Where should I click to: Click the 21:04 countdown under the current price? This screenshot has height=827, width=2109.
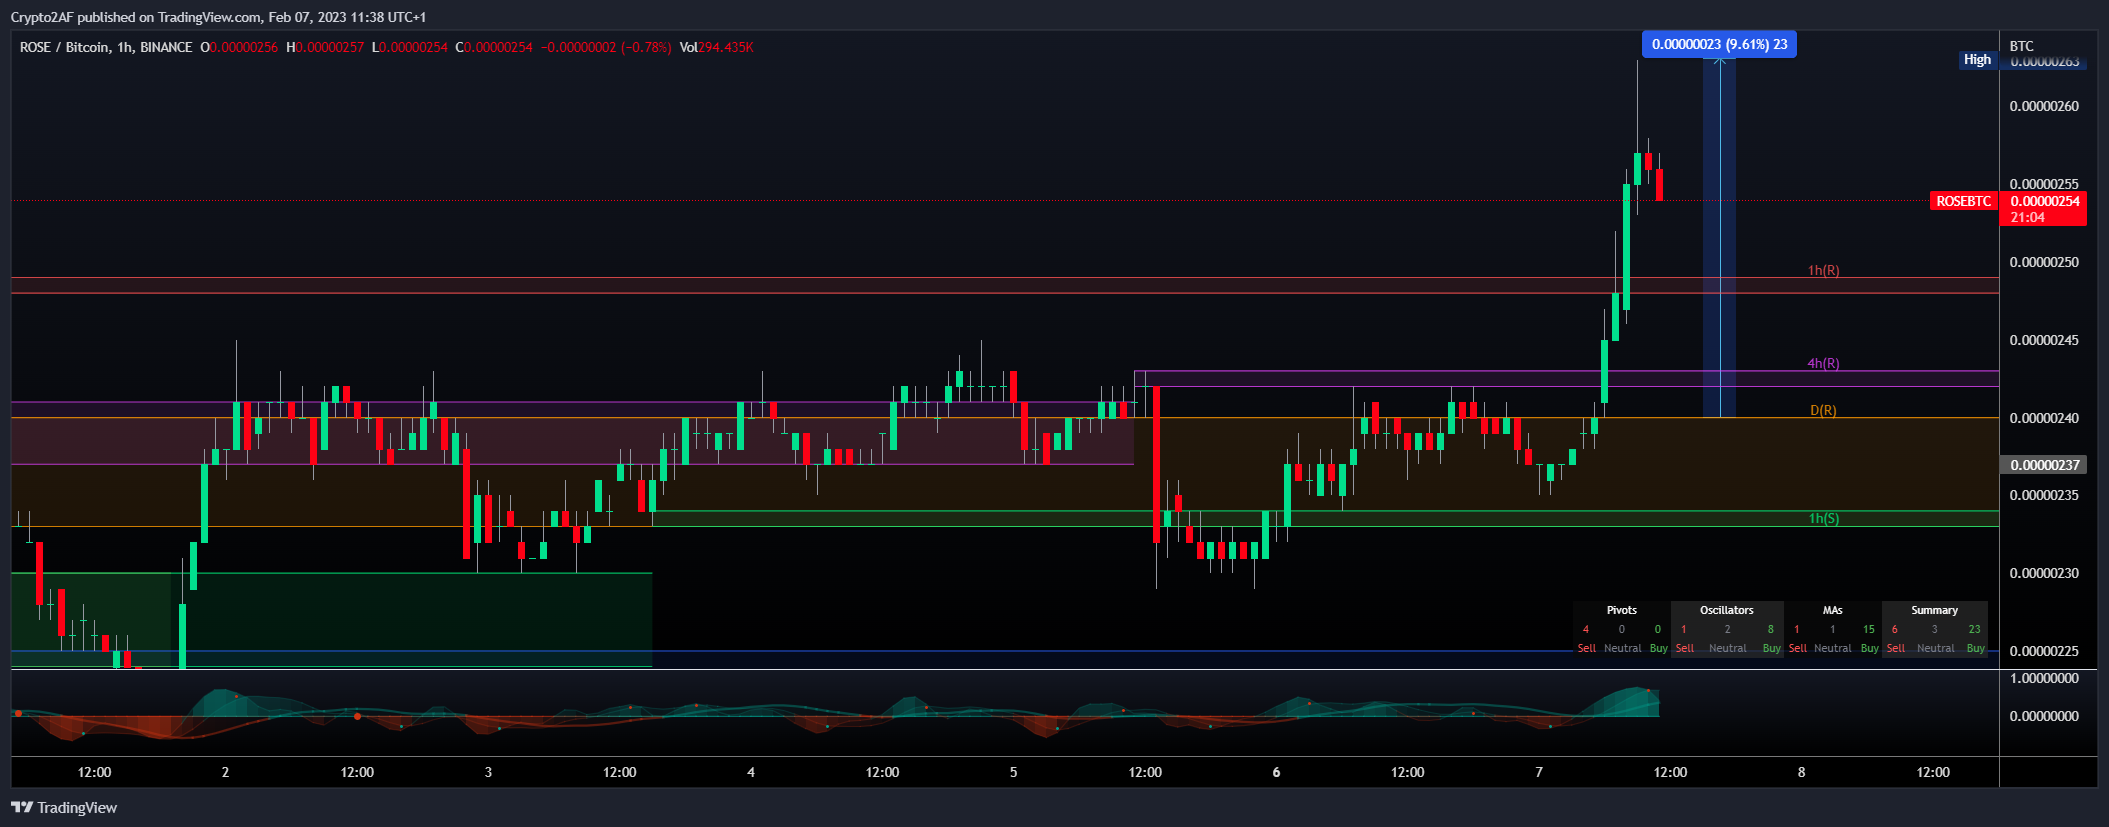point(2028,217)
